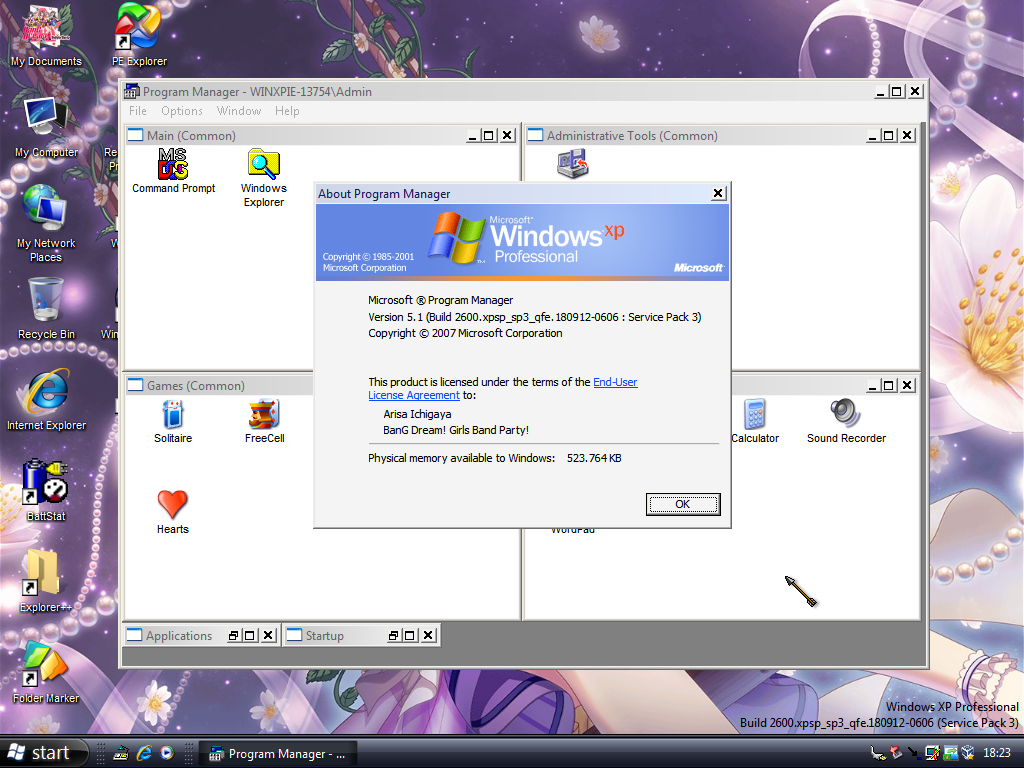This screenshot has width=1024, height=768.
Task: Click the Safely Remove Hardware tray icon
Action: (896, 753)
